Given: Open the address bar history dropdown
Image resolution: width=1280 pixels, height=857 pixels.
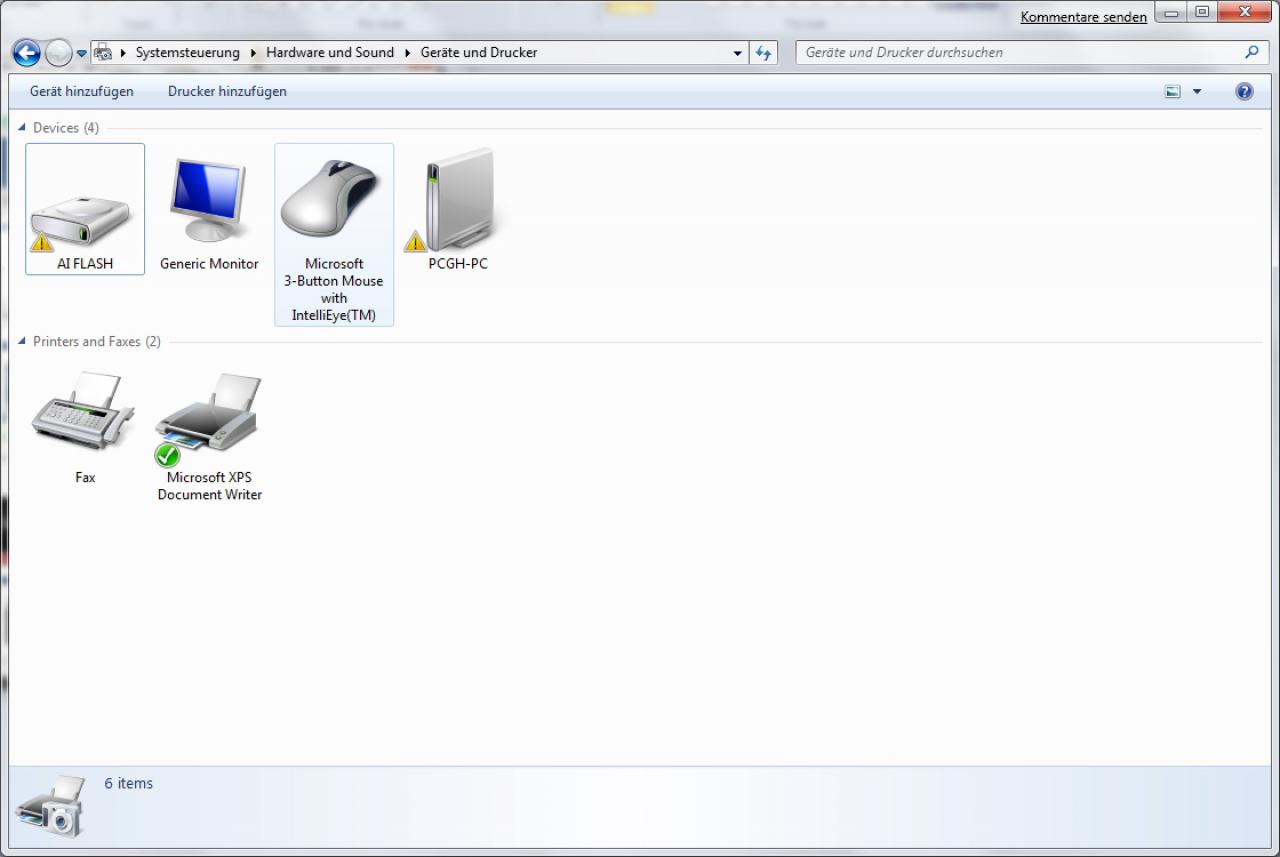Looking at the screenshot, I should pos(738,53).
